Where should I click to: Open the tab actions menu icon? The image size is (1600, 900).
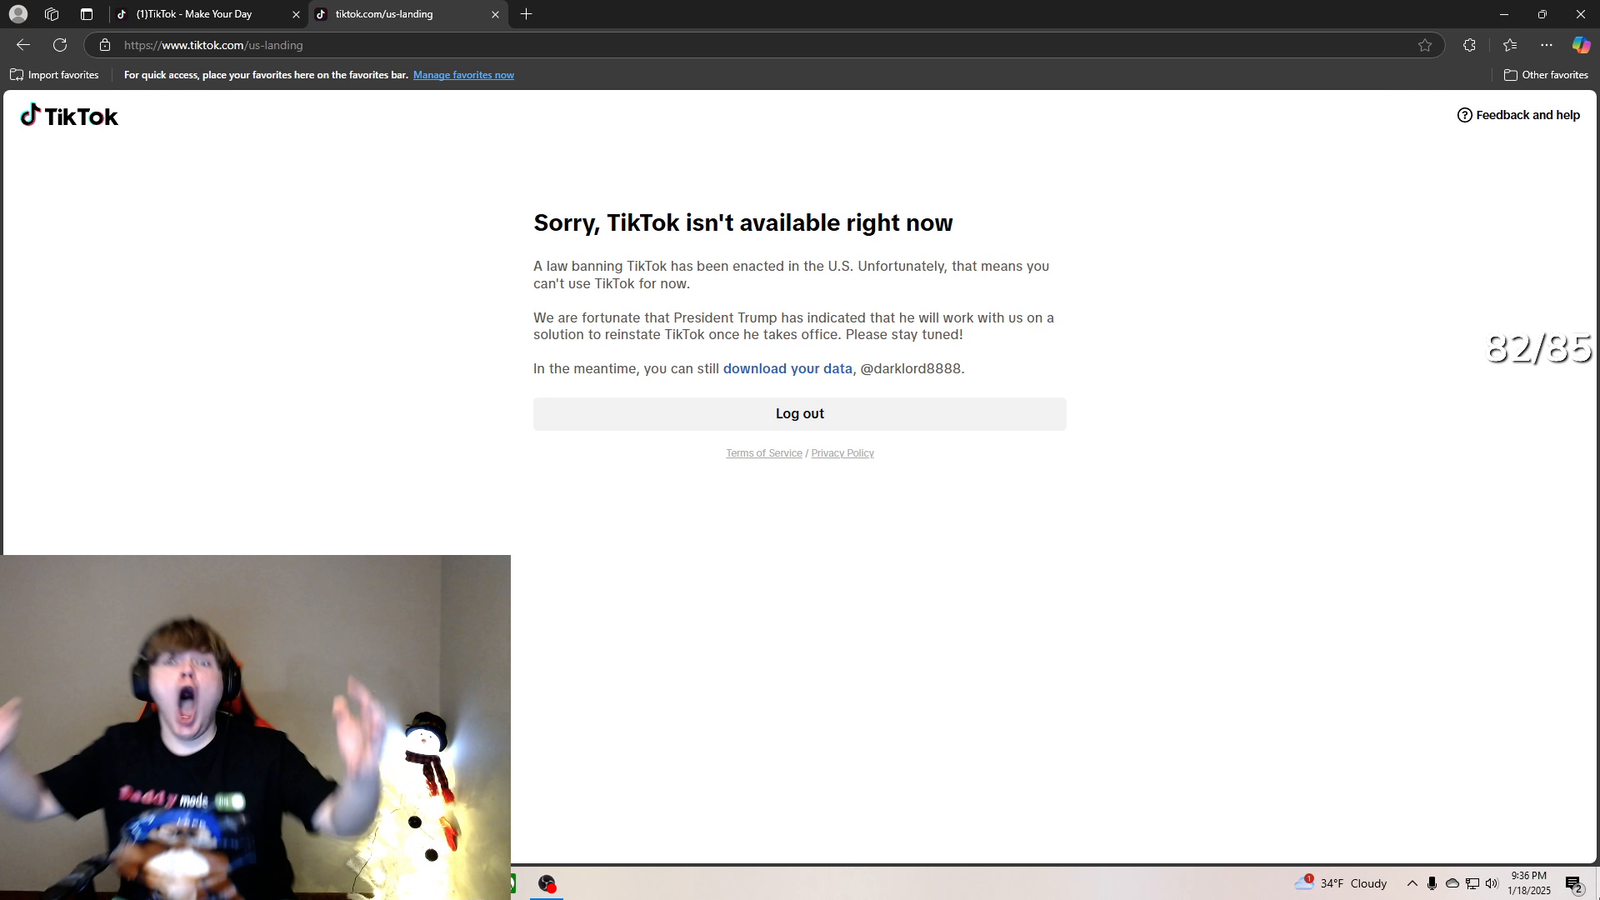click(87, 14)
